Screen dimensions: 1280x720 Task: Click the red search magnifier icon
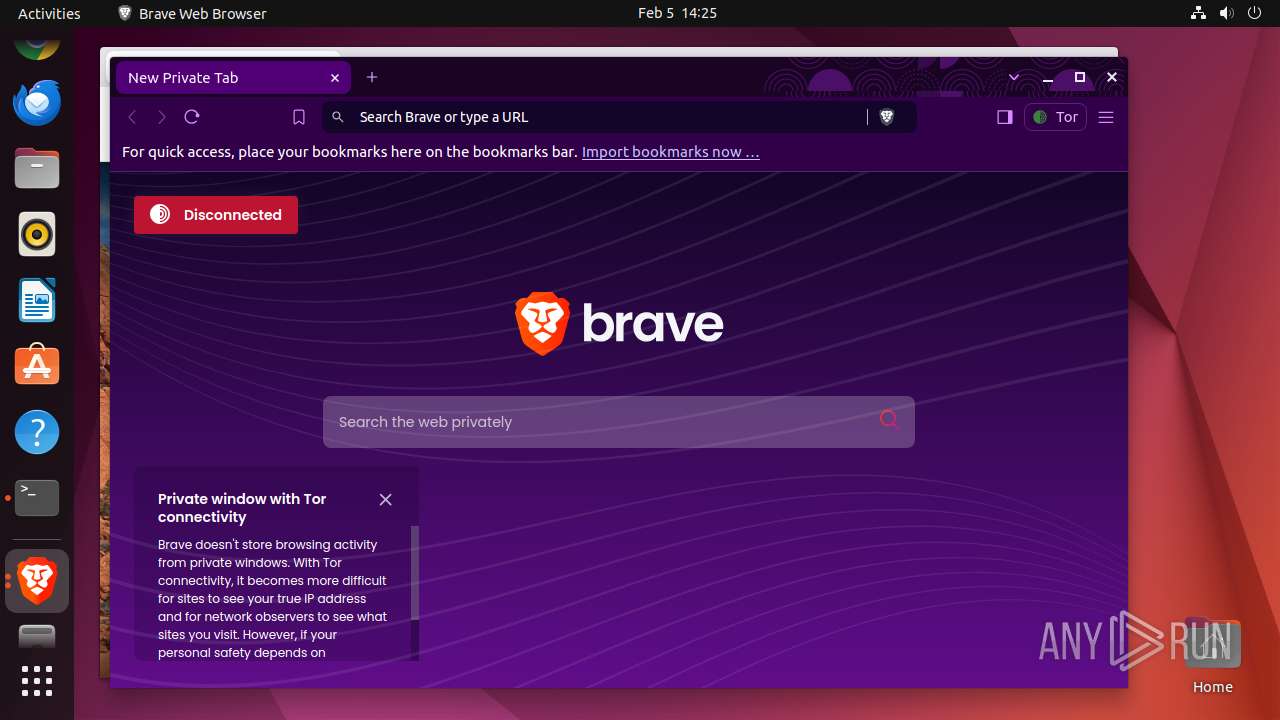[x=889, y=420]
